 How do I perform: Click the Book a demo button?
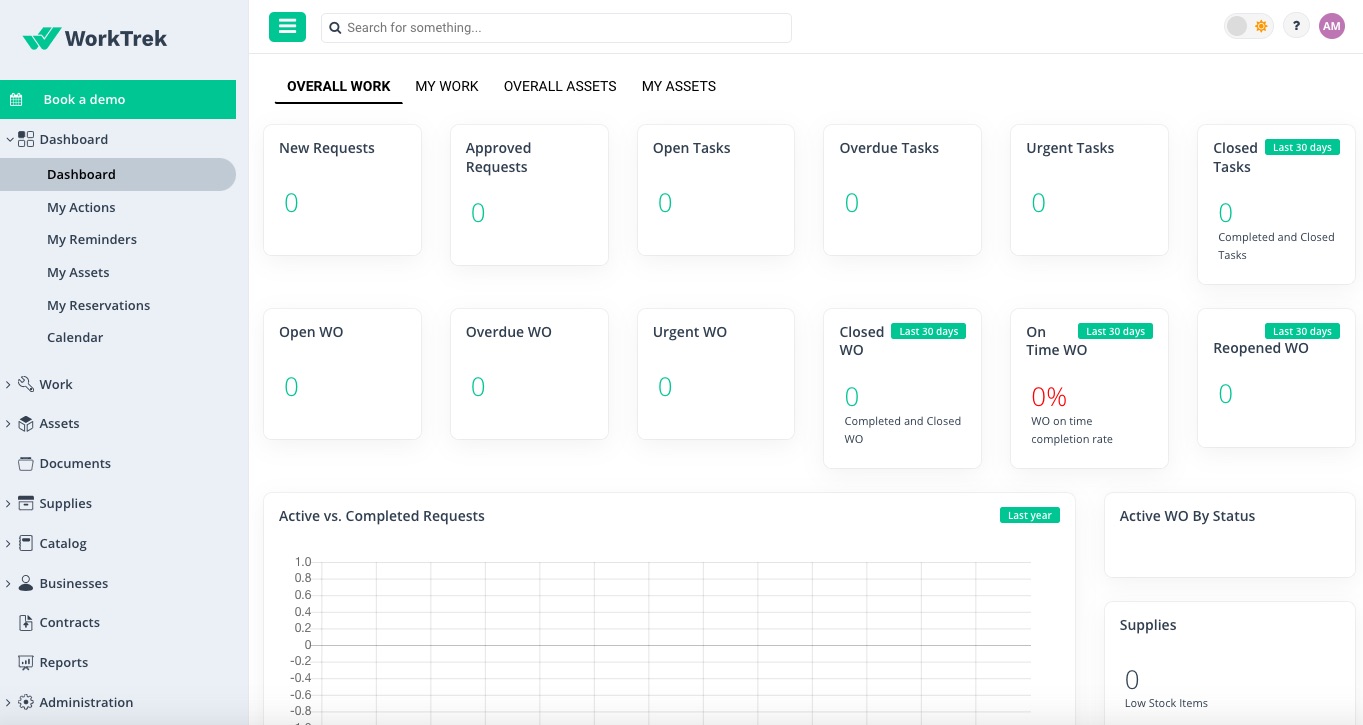(x=118, y=100)
